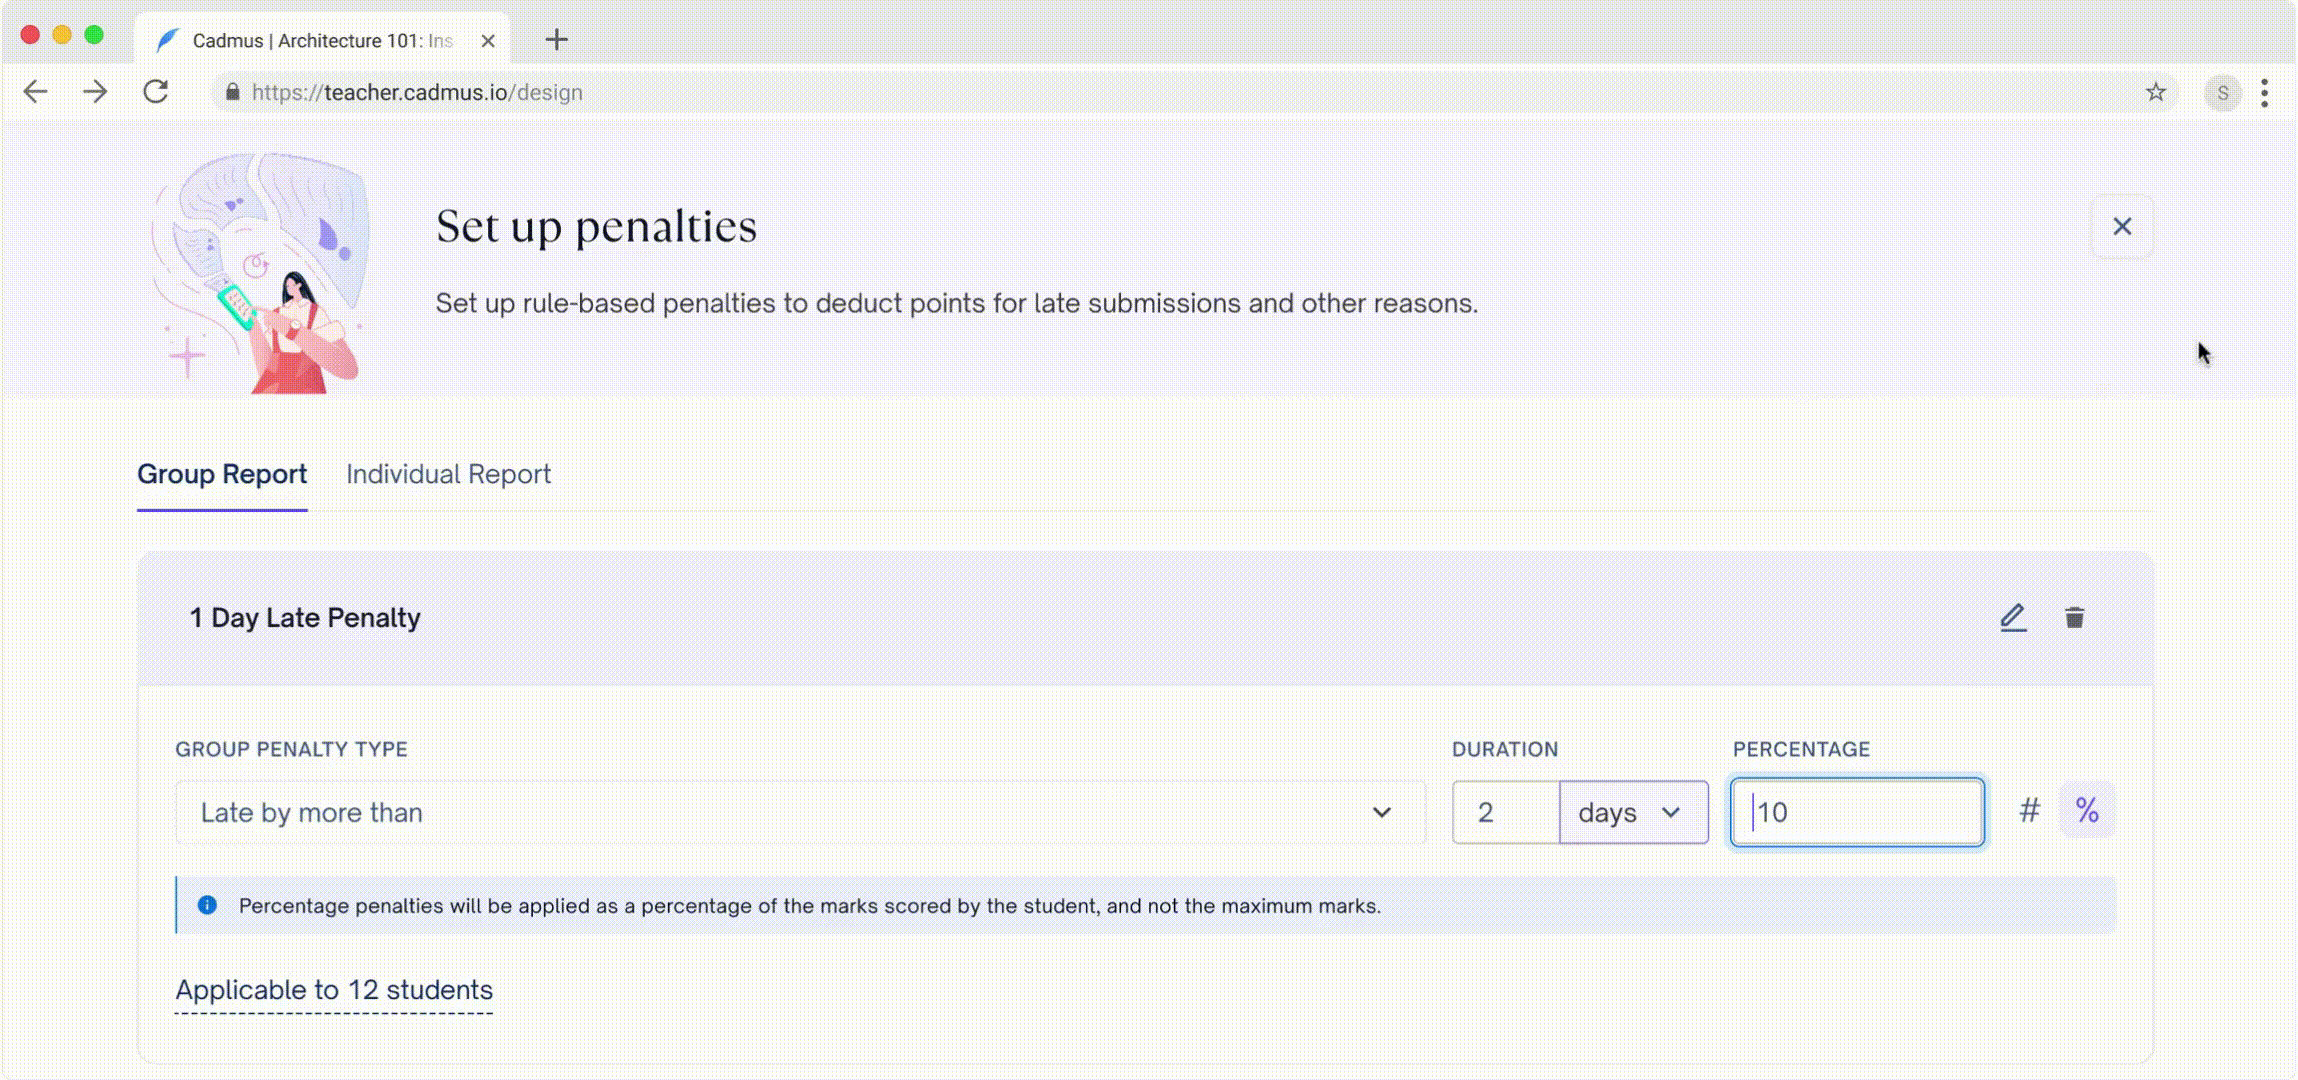
Task: Switch penalty to number (#) mode
Action: (x=2029, y=810)
